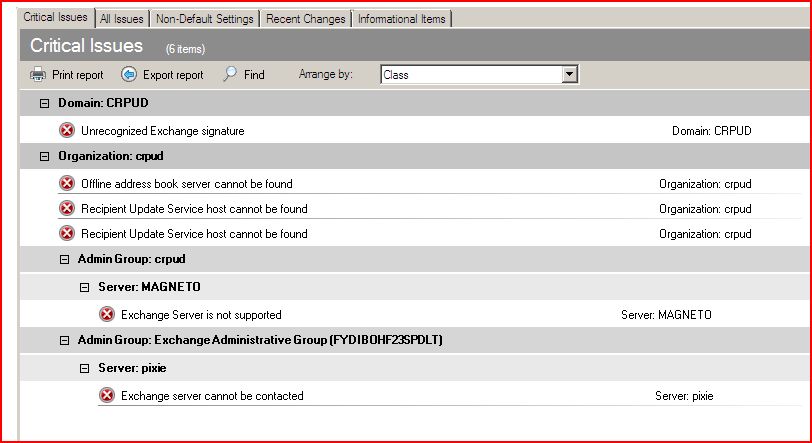812x443 pixels.
Task: Open the Arrange by dropdown
Action: [569, 75]
